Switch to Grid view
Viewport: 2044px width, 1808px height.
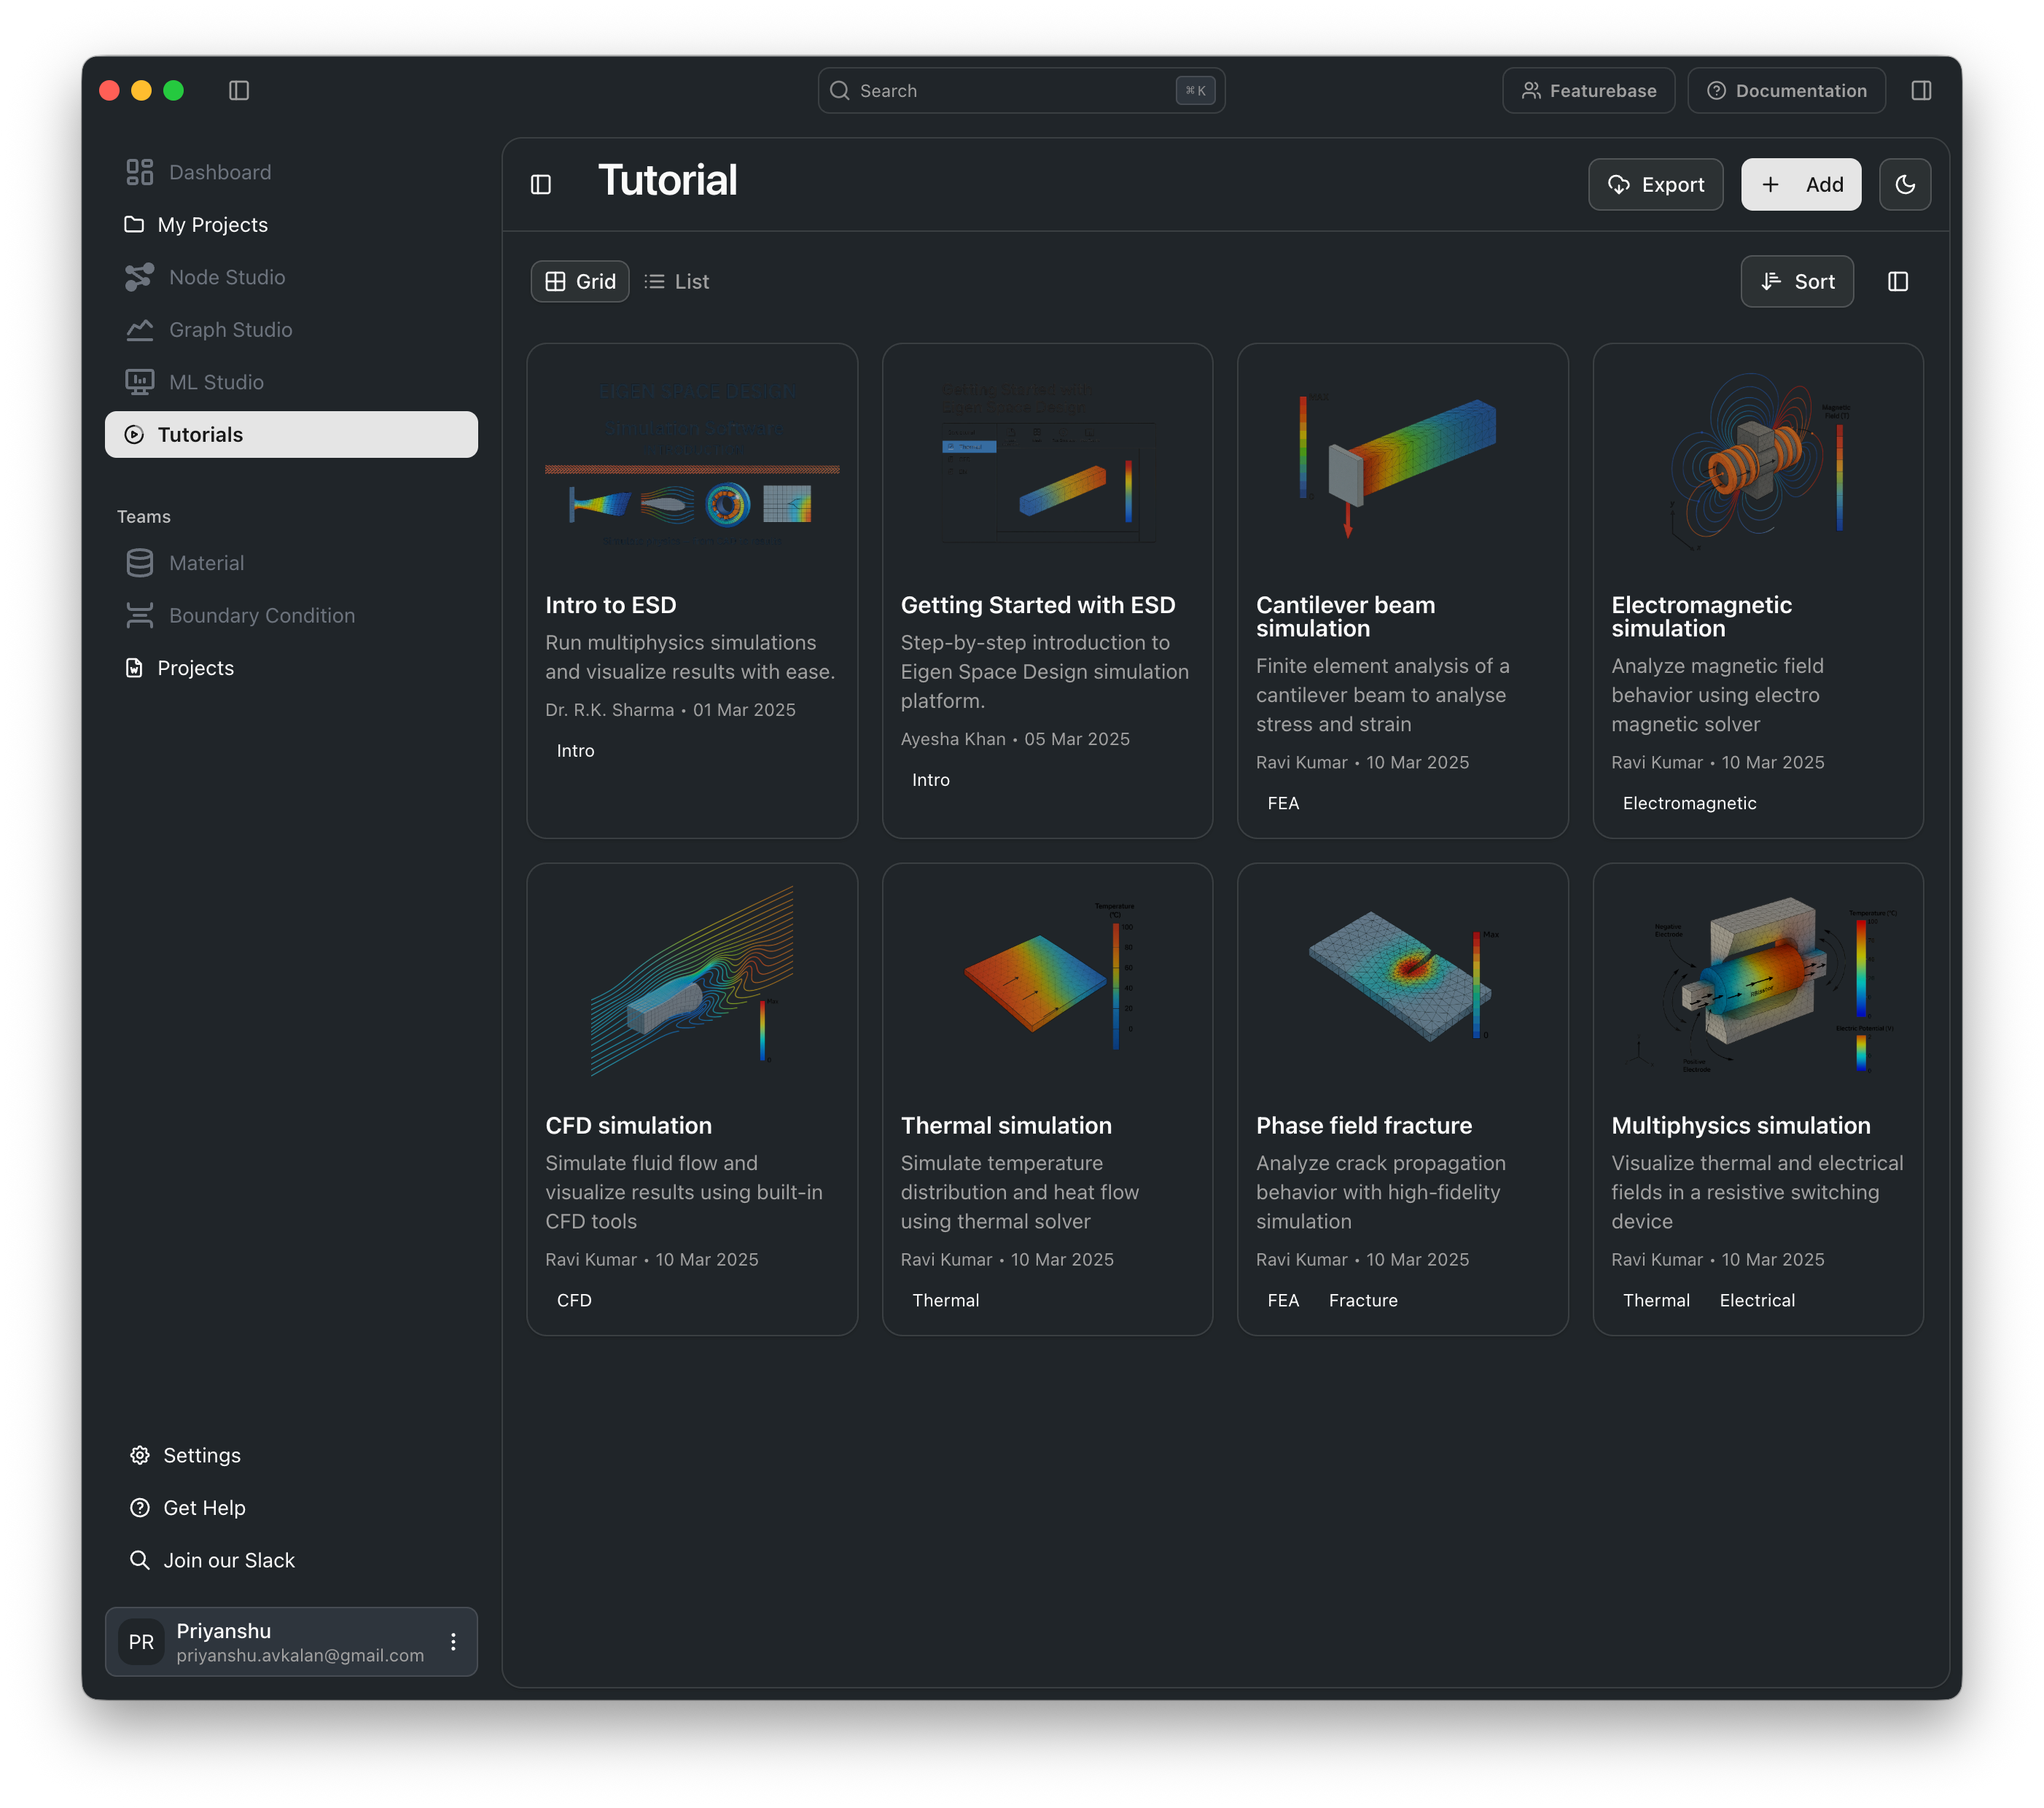tap(580, 282)
